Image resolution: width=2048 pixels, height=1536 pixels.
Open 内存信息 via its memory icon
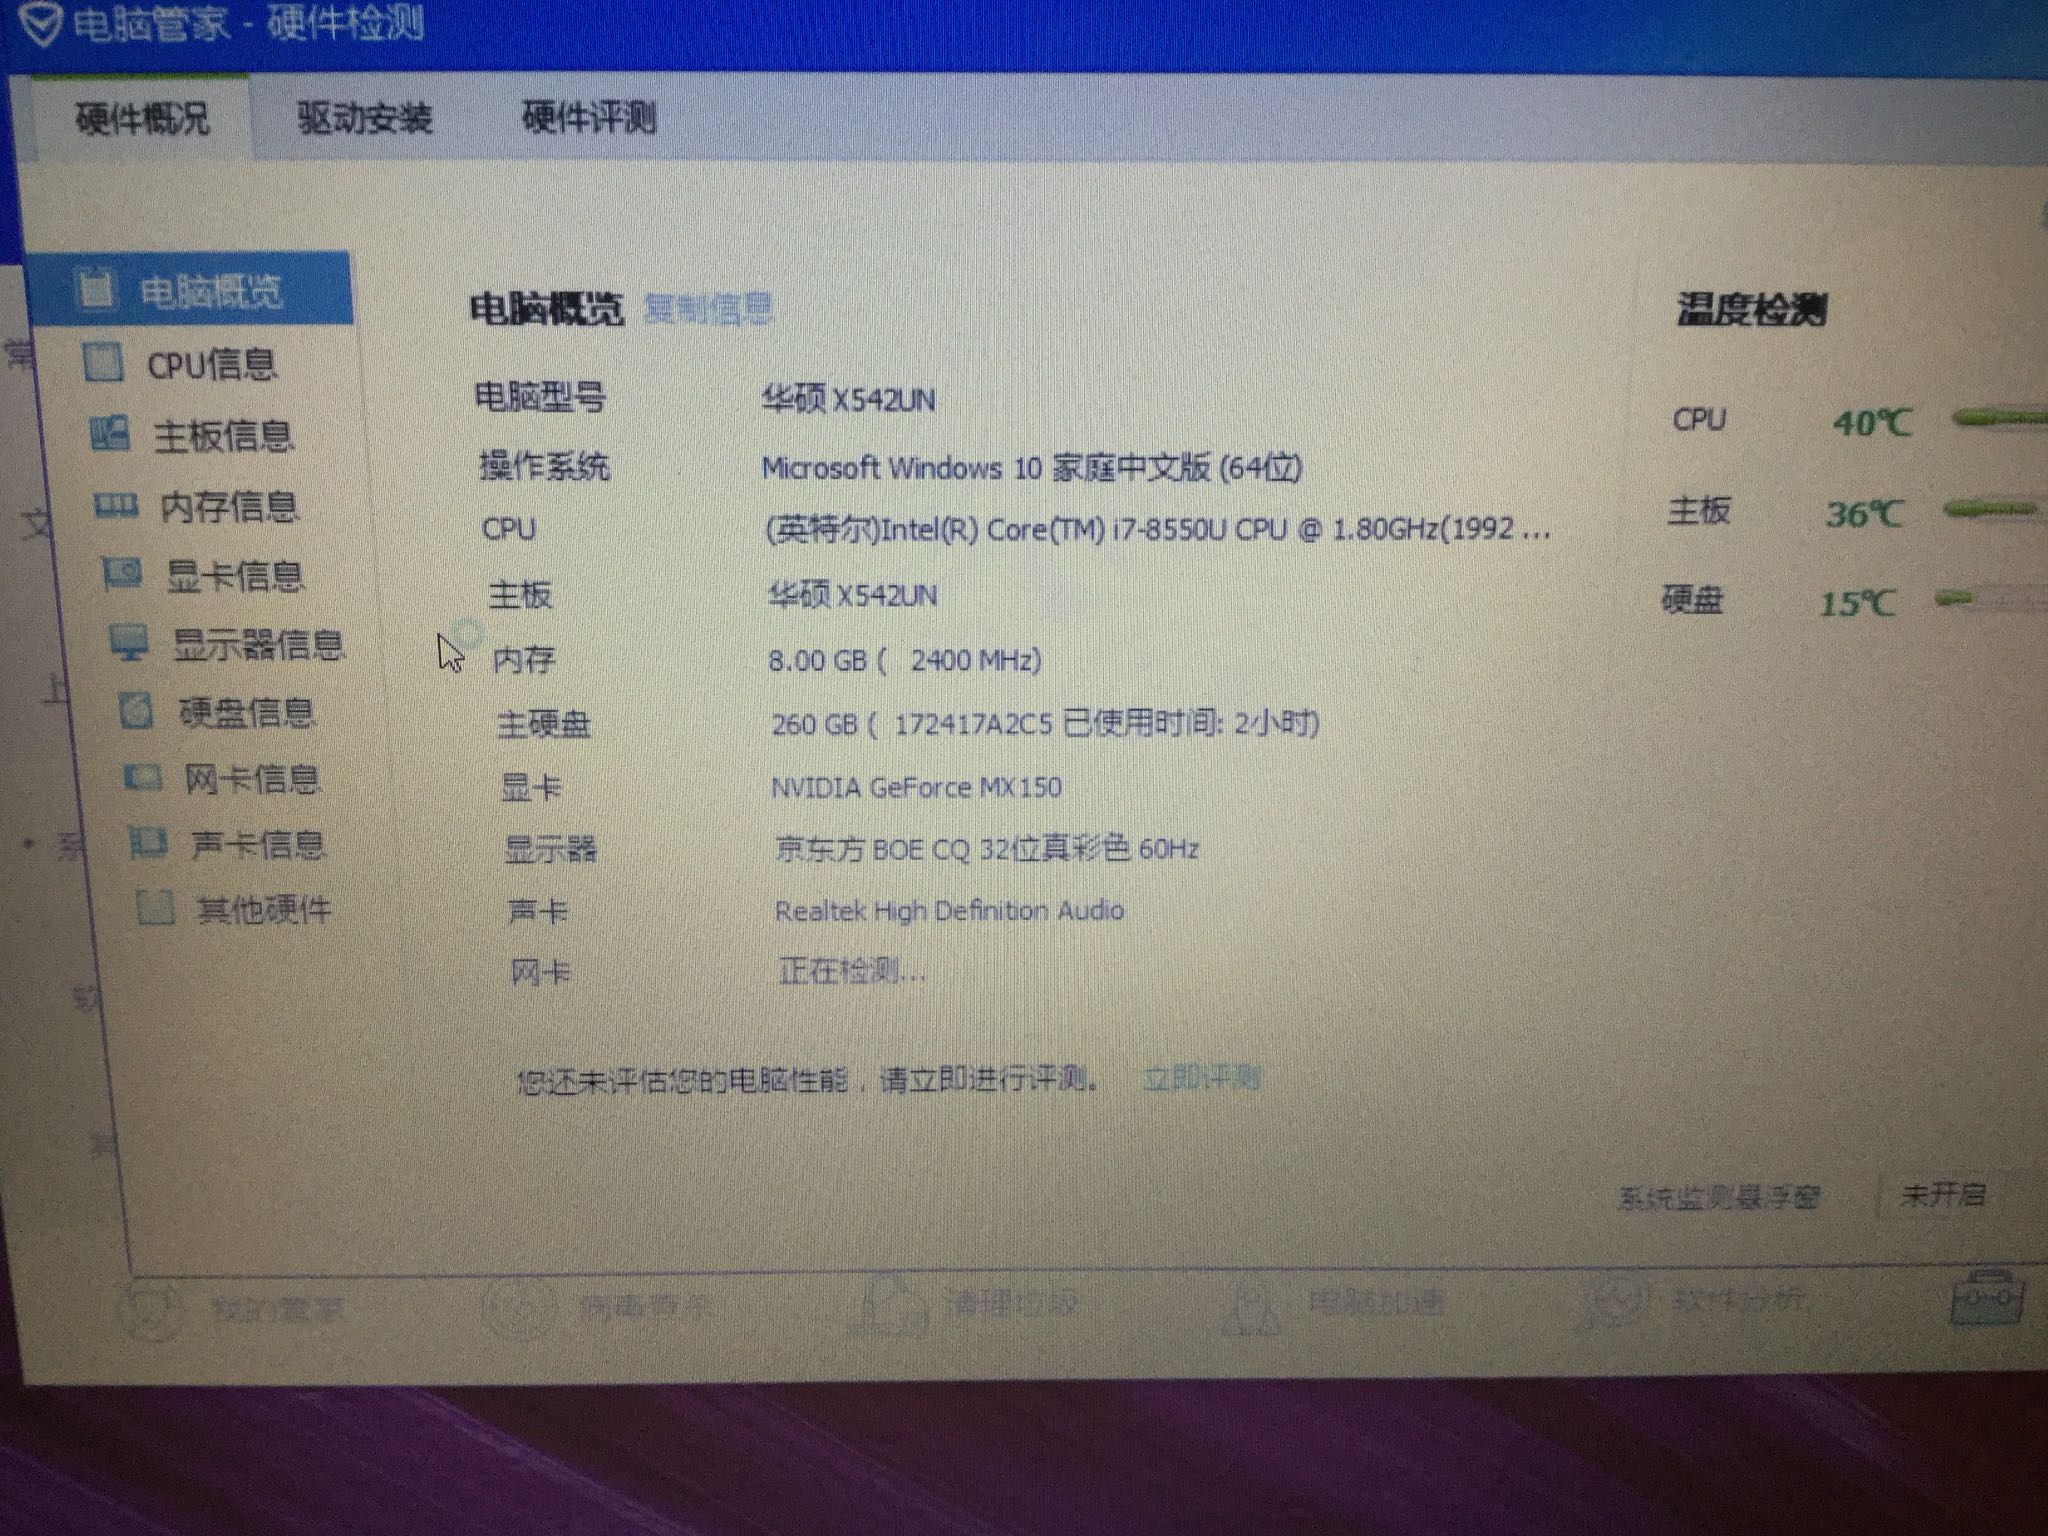click(116, 505)
